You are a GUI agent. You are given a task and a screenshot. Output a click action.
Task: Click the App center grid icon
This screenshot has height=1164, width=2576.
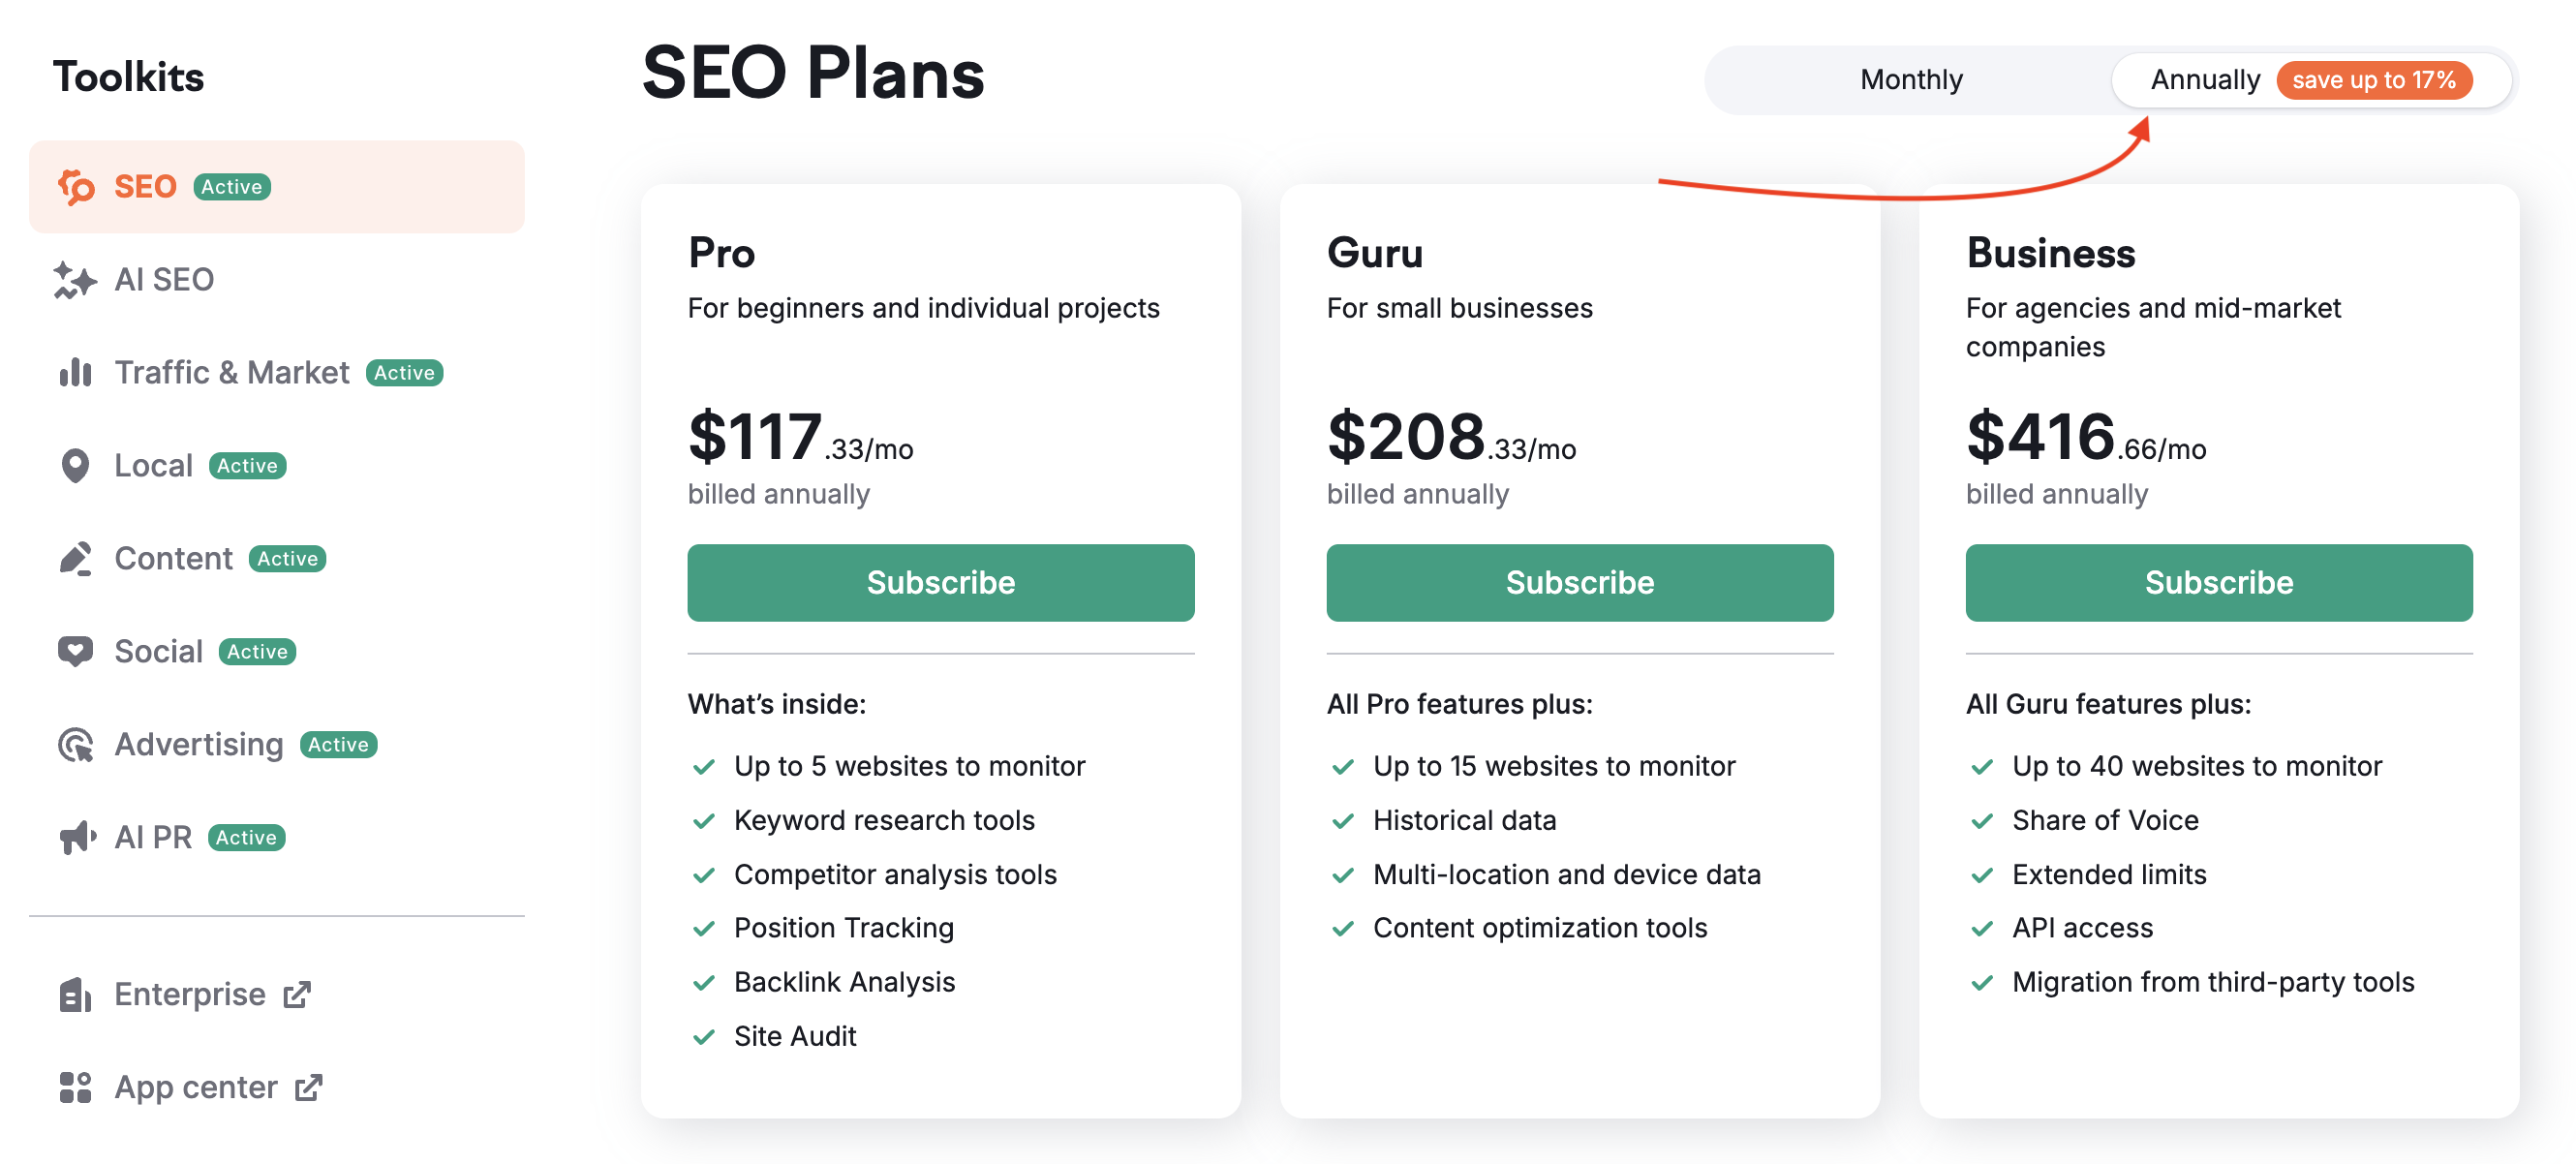[76, 1087]
